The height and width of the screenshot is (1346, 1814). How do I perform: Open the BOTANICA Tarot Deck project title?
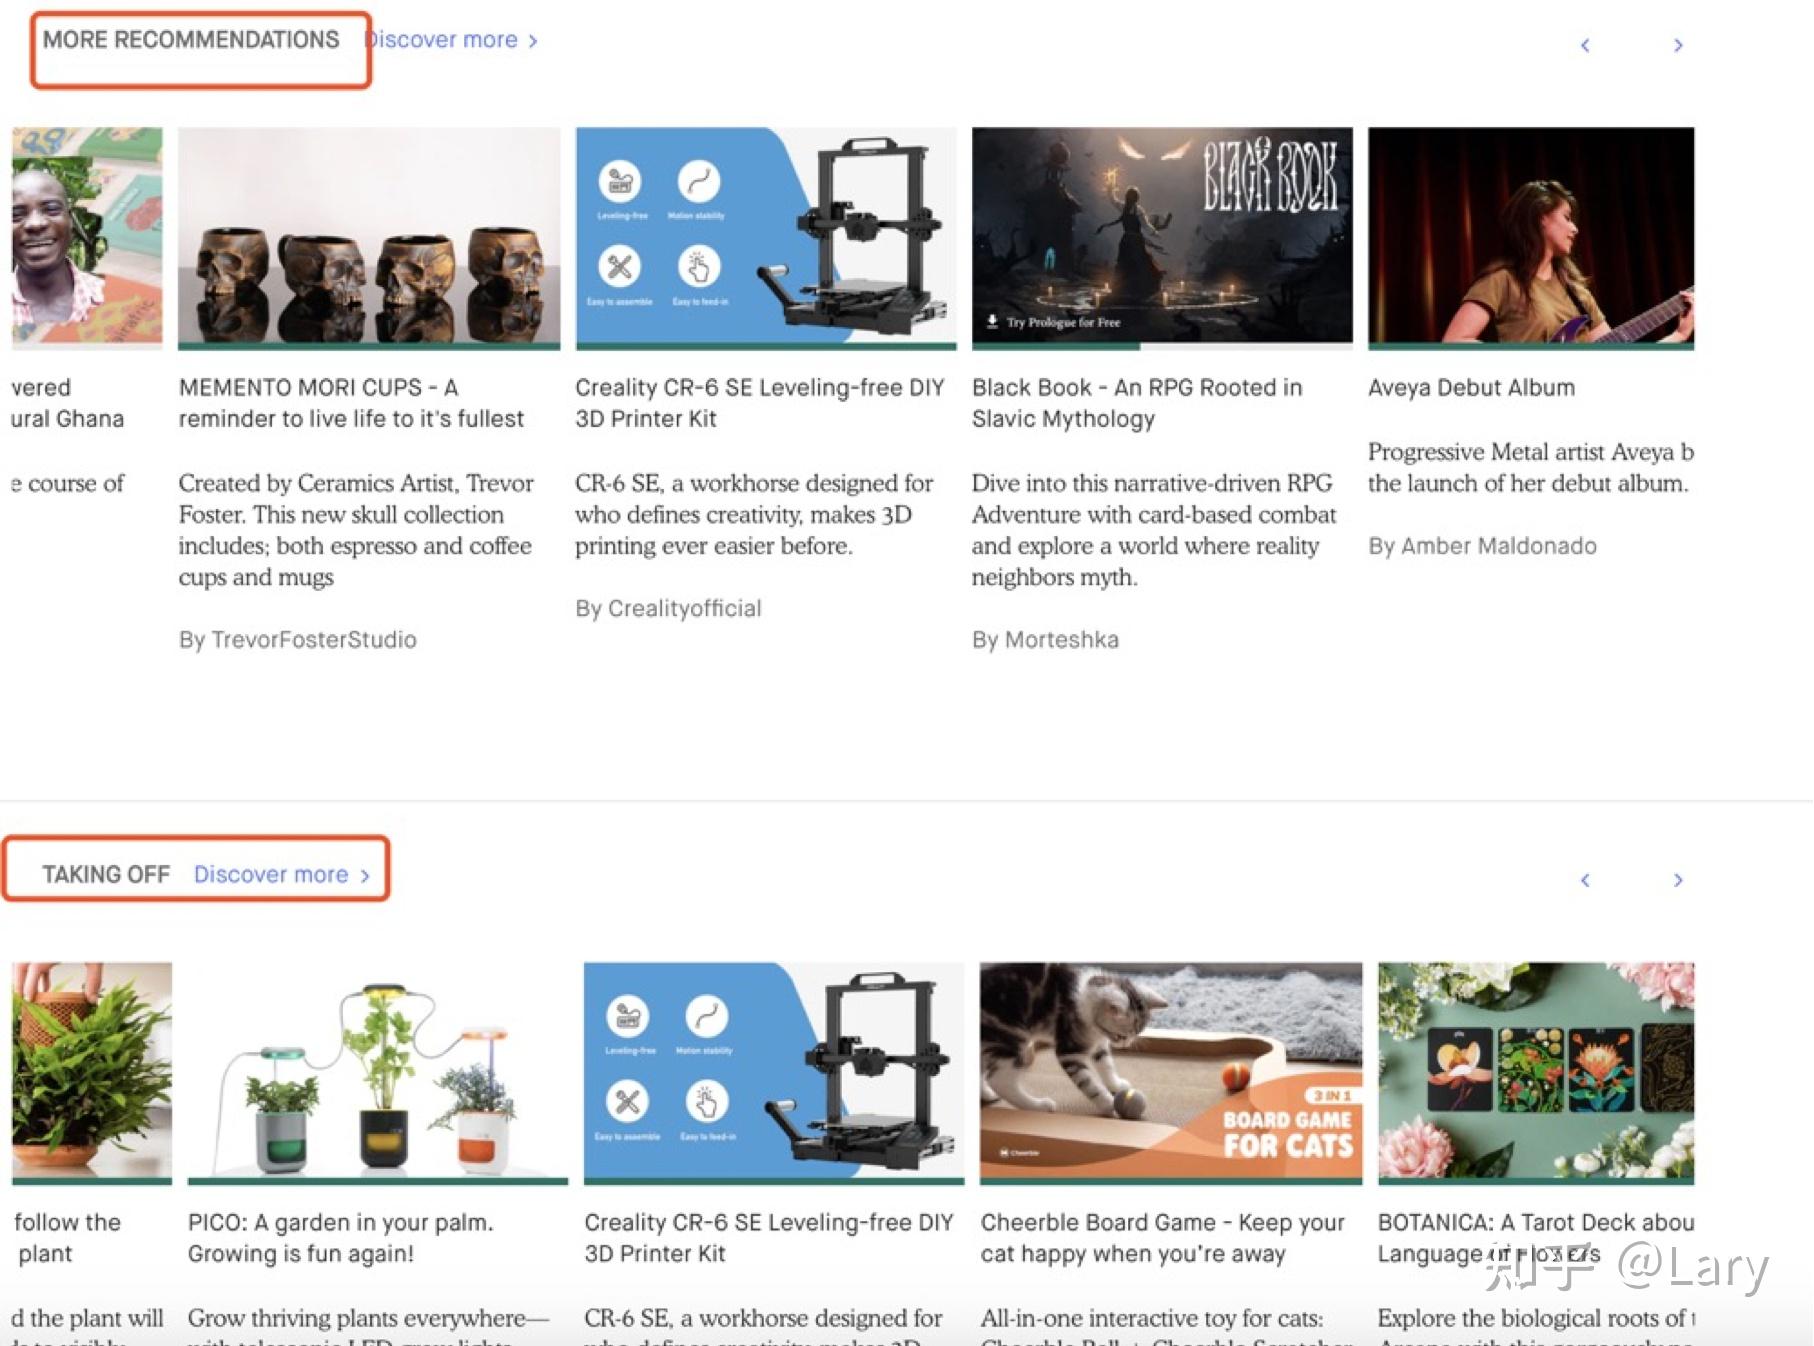tap(1536, 1238)
